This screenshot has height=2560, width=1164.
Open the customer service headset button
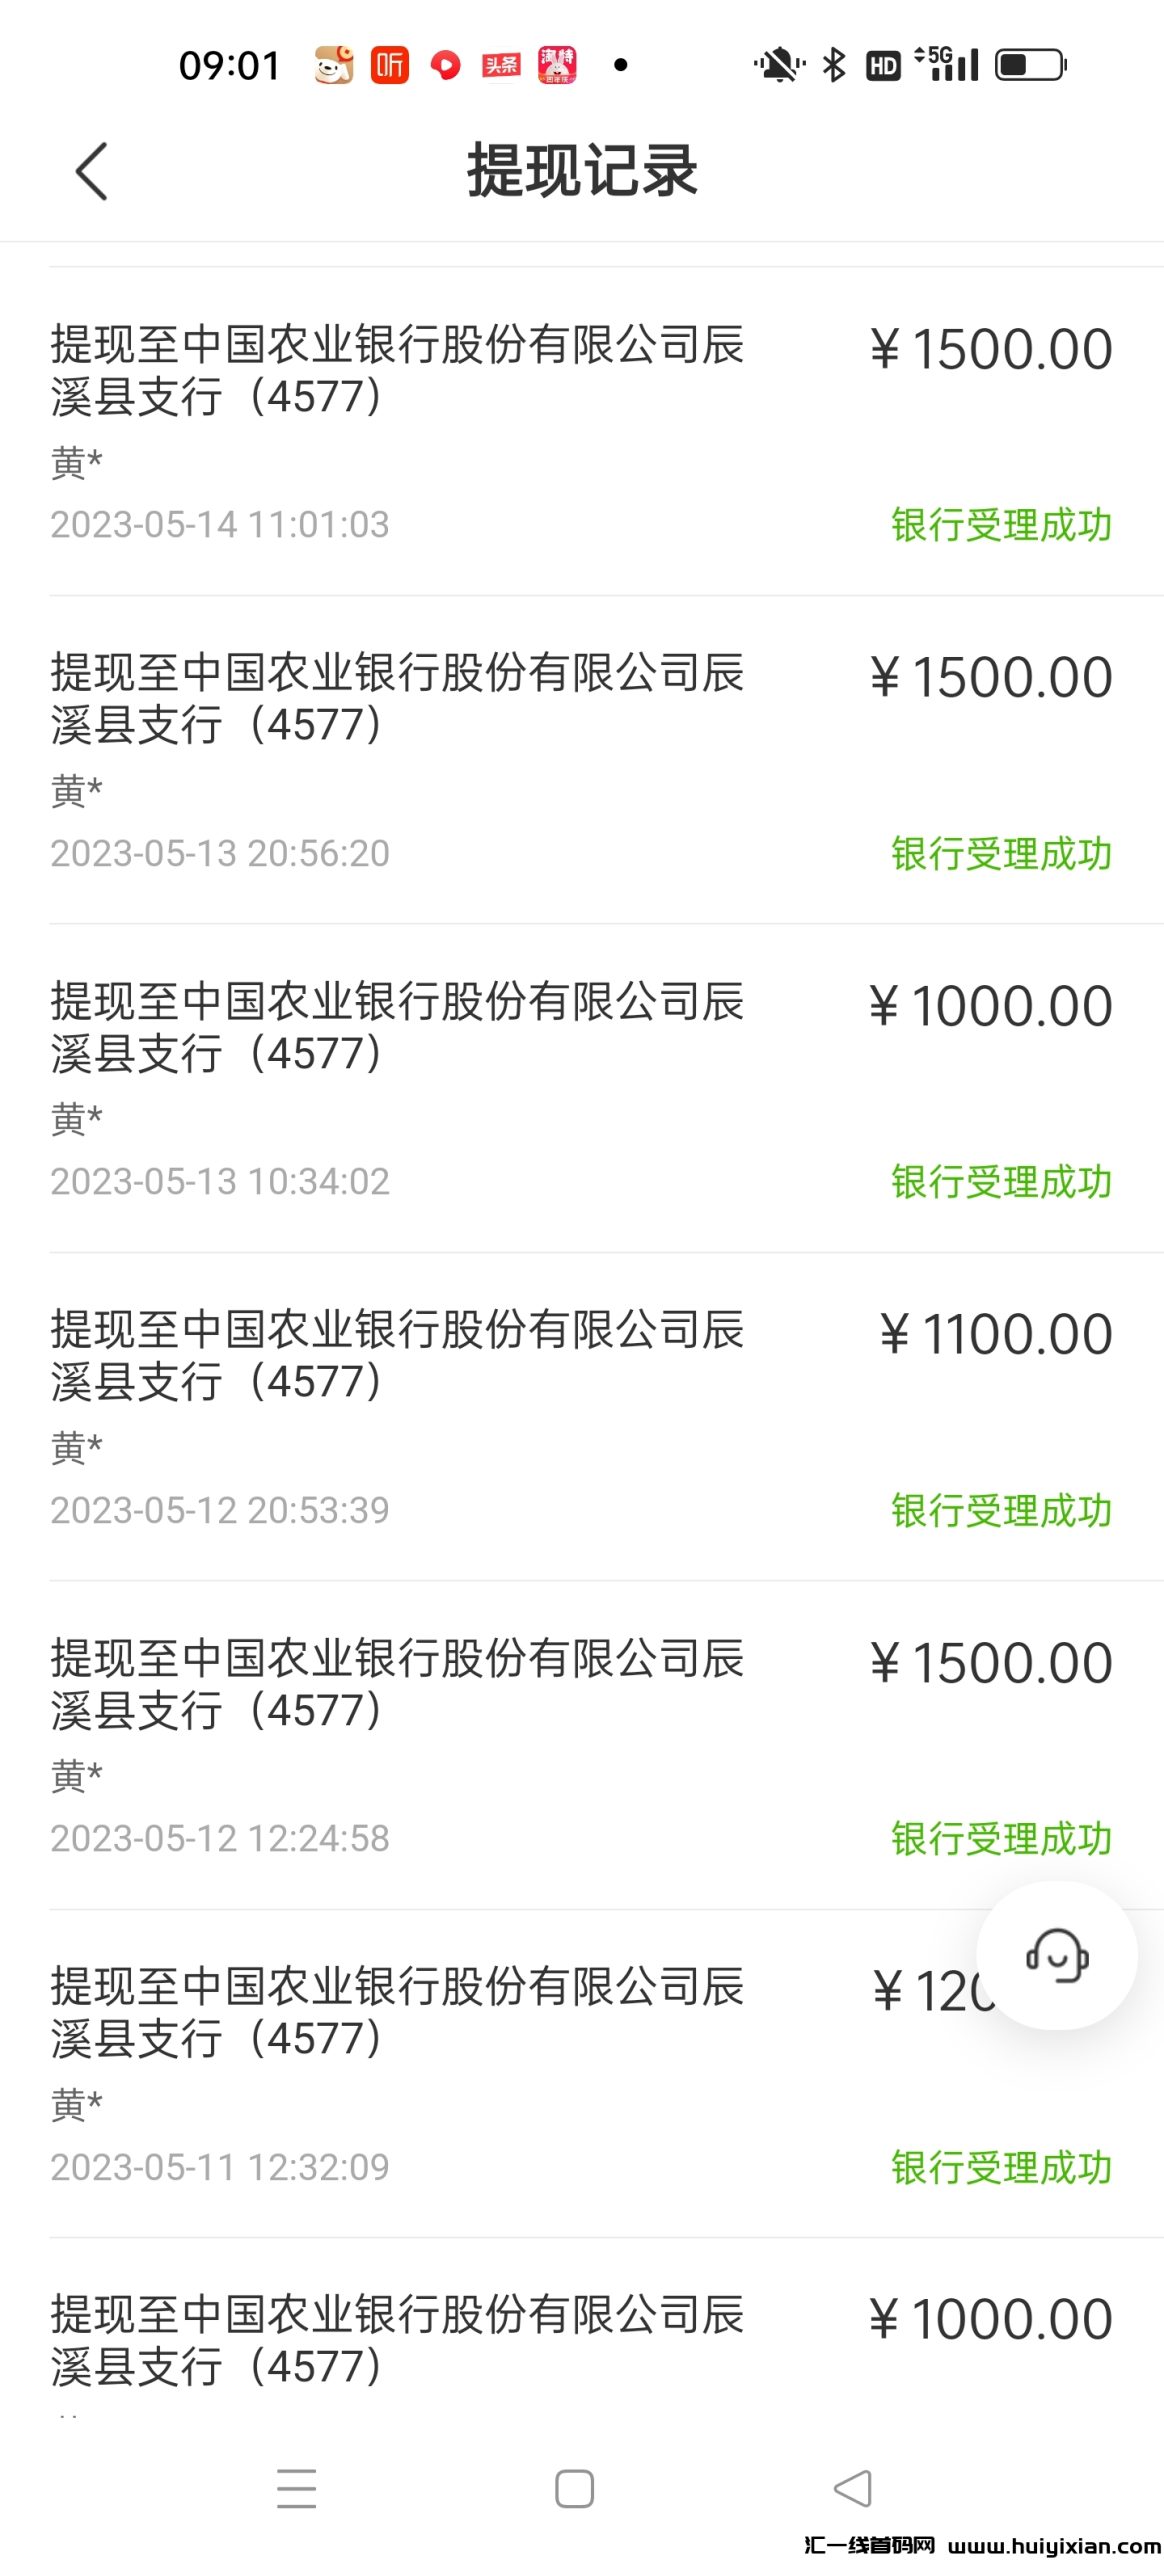point(1056,1955)
